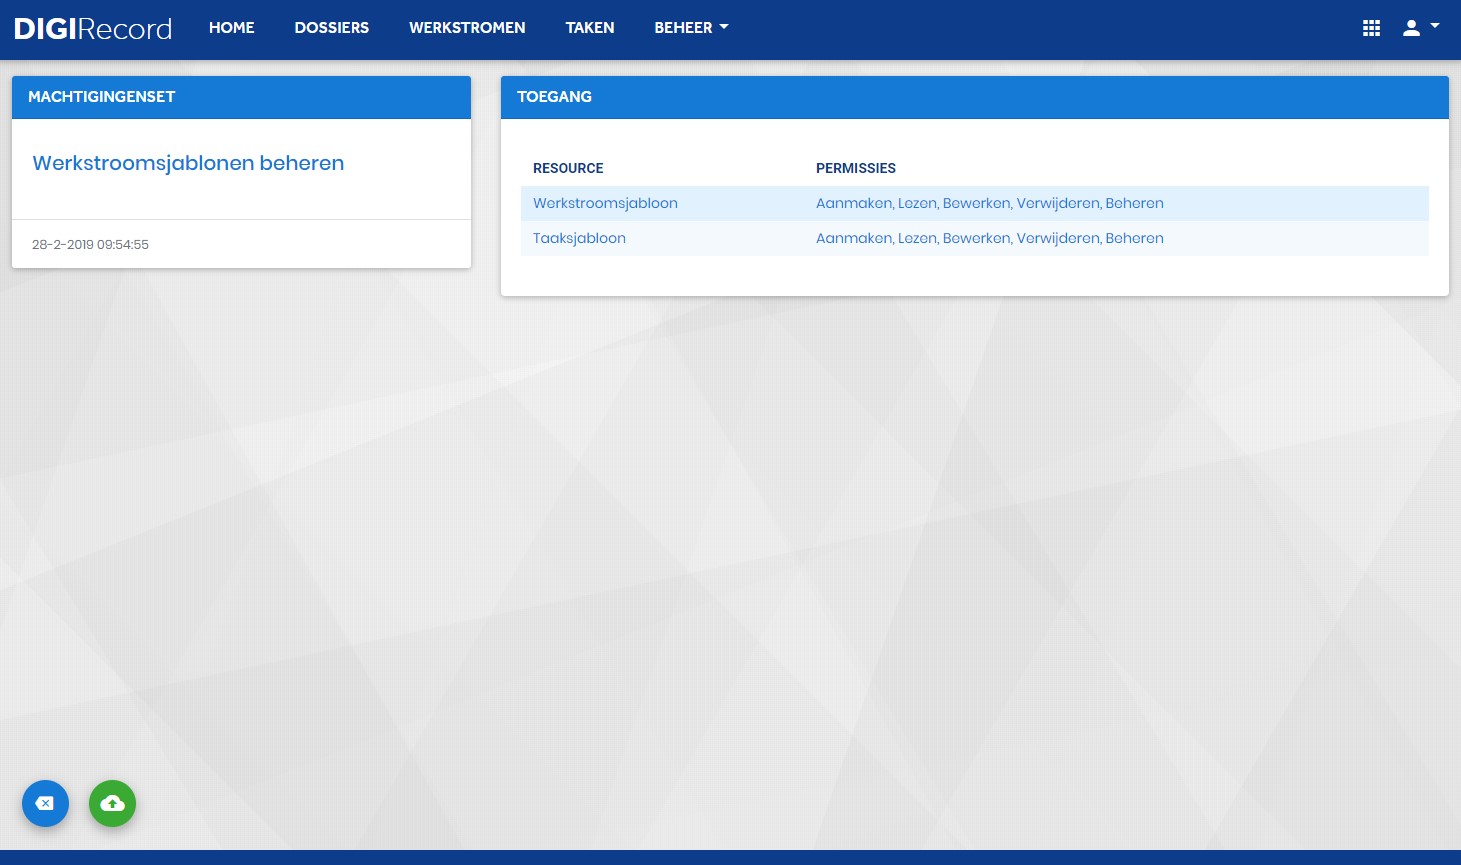Screen dimensions: 1461x865
Task: Click the green cloud upload button
Action: [112, 803]
